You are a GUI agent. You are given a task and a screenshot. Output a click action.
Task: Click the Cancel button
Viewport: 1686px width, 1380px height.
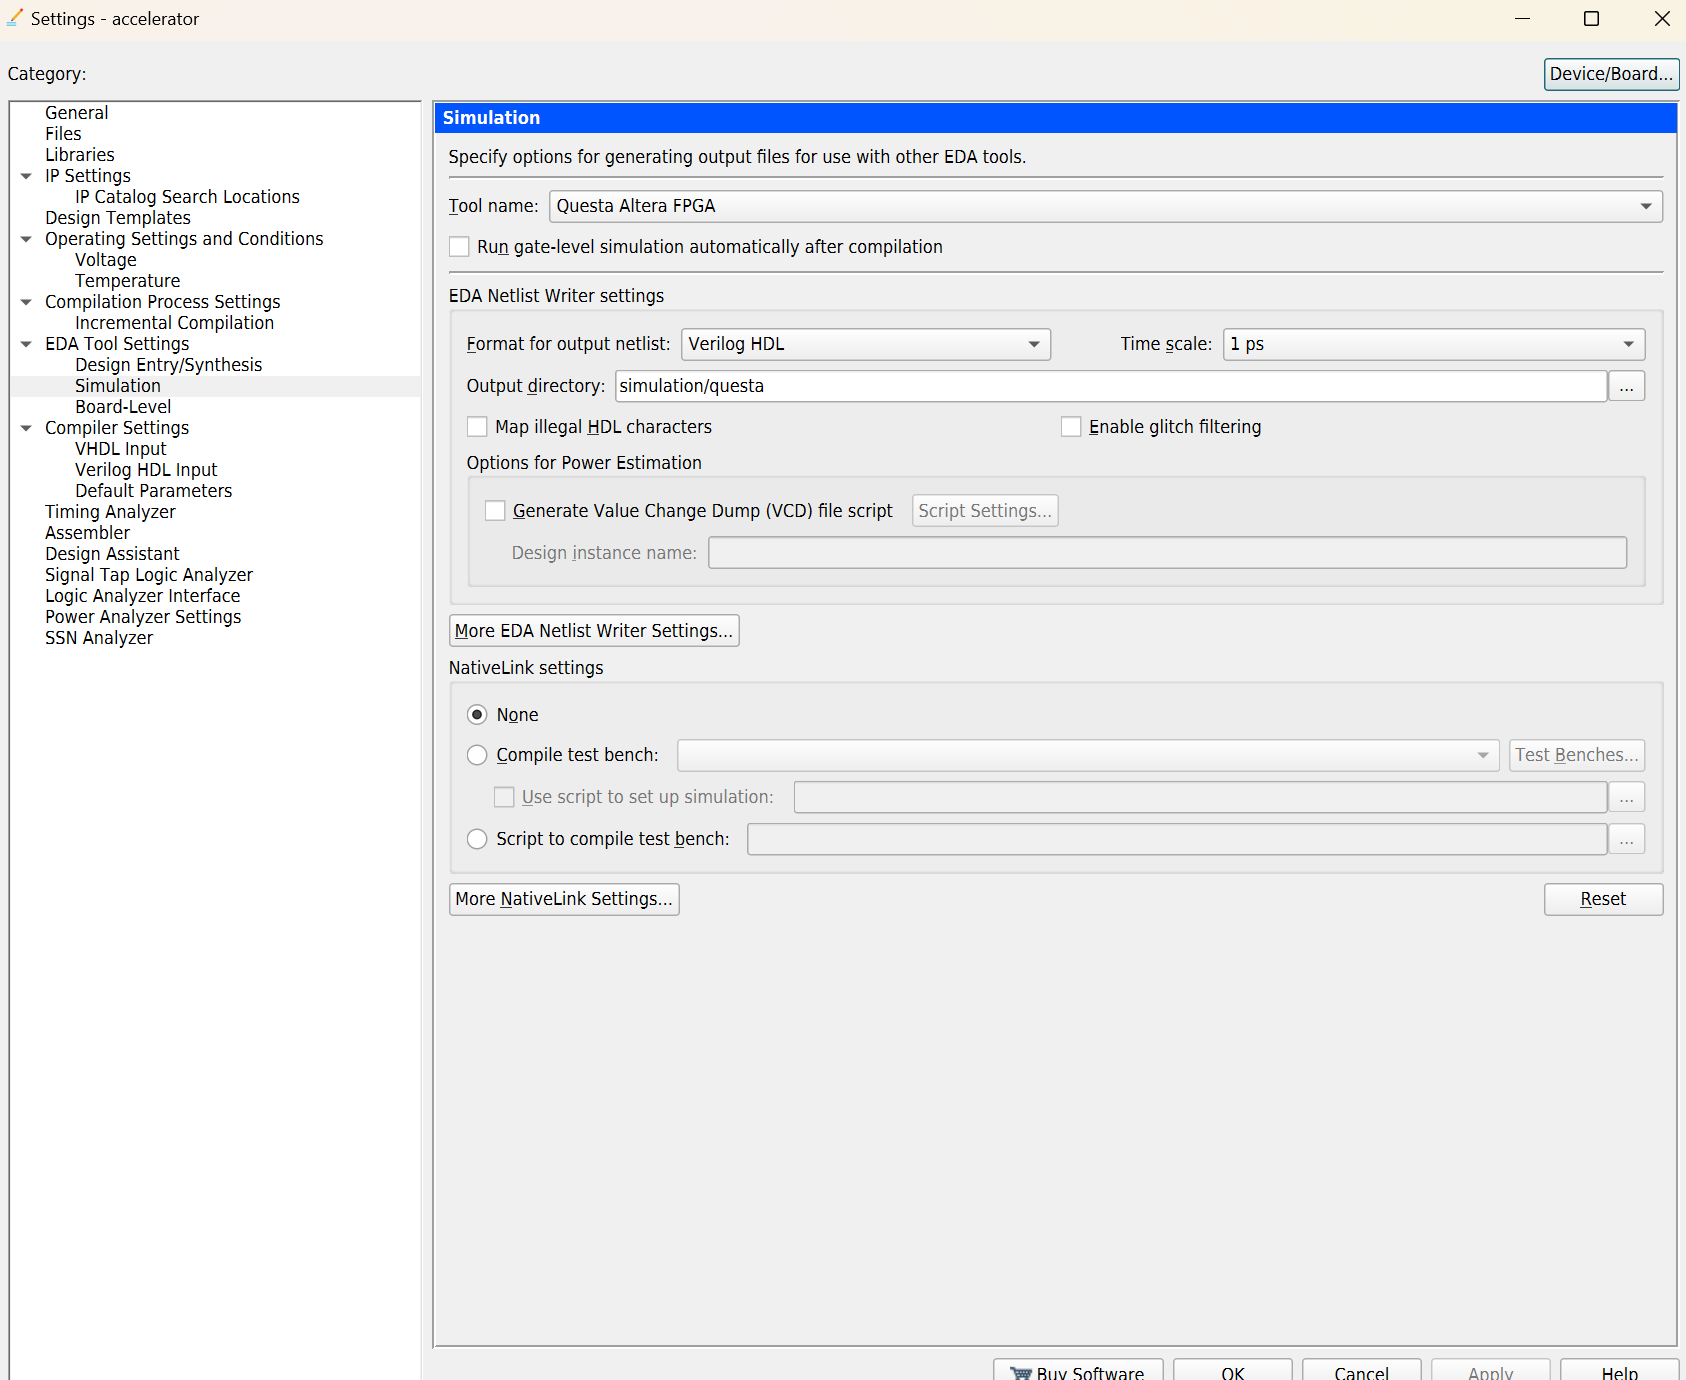coord(1361,1370)
